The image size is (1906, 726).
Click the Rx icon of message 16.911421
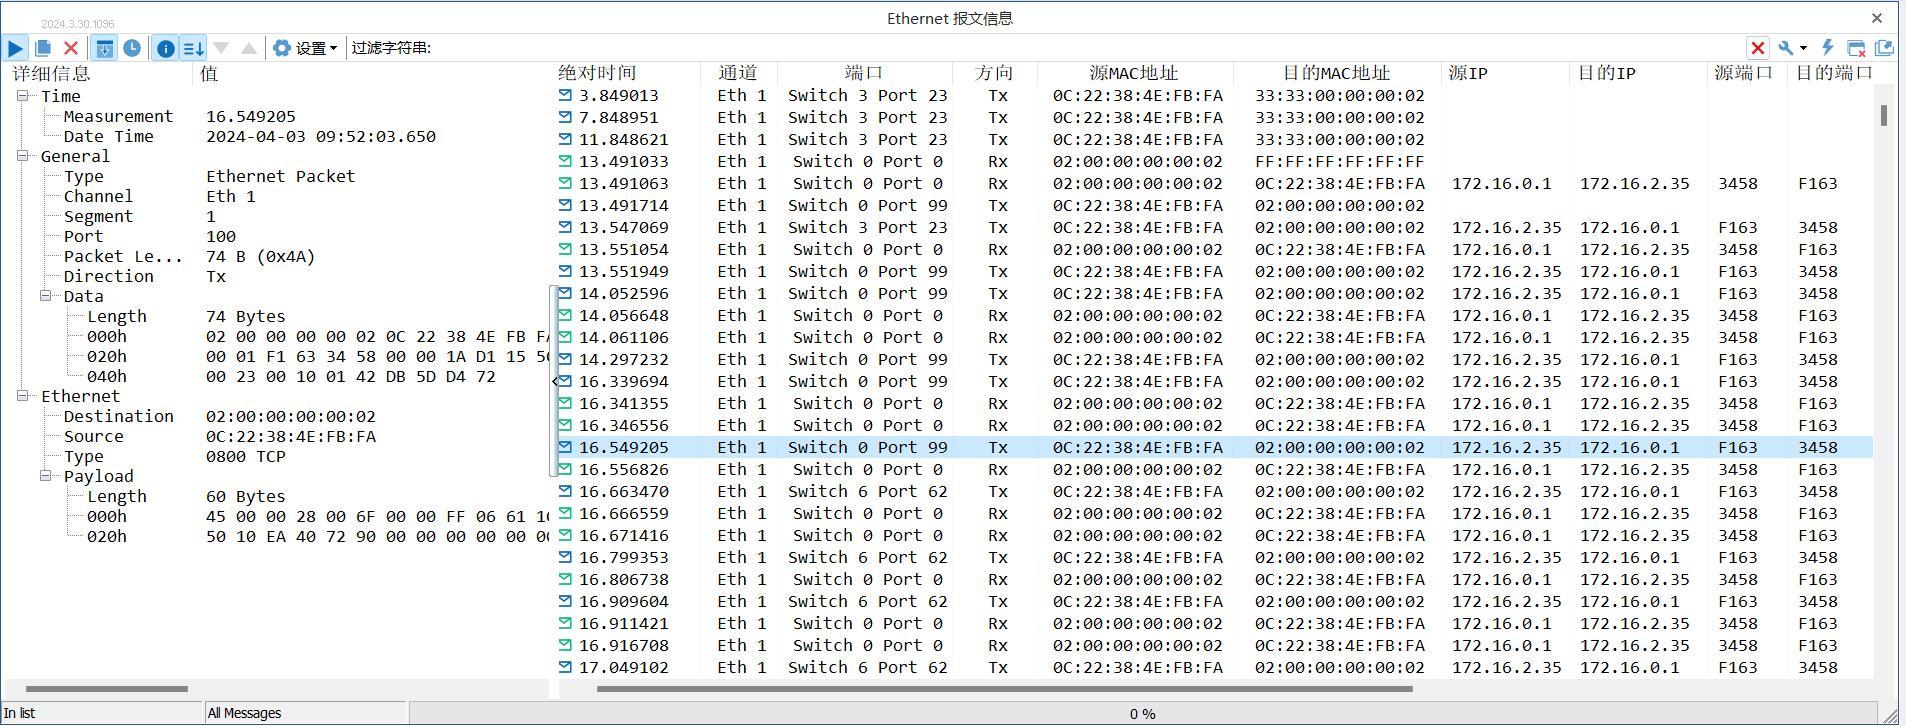565,623
